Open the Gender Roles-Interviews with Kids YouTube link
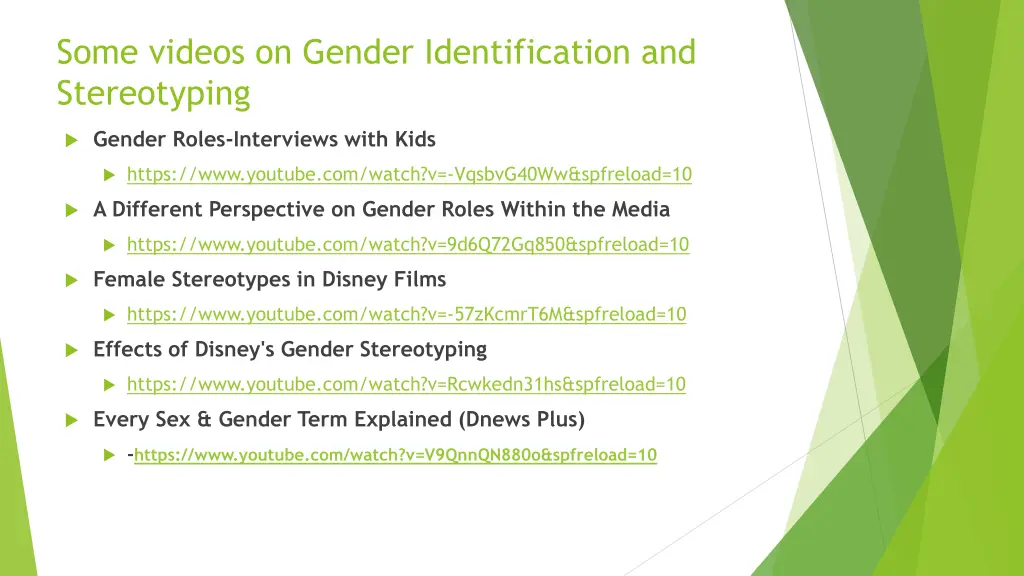 coord(409,174)
